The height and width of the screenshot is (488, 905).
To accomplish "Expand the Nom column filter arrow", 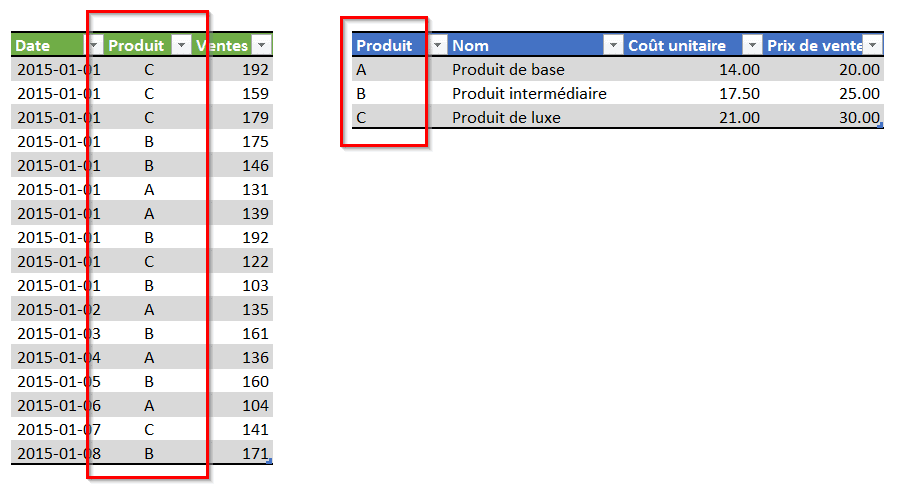I will pos(612,46).
